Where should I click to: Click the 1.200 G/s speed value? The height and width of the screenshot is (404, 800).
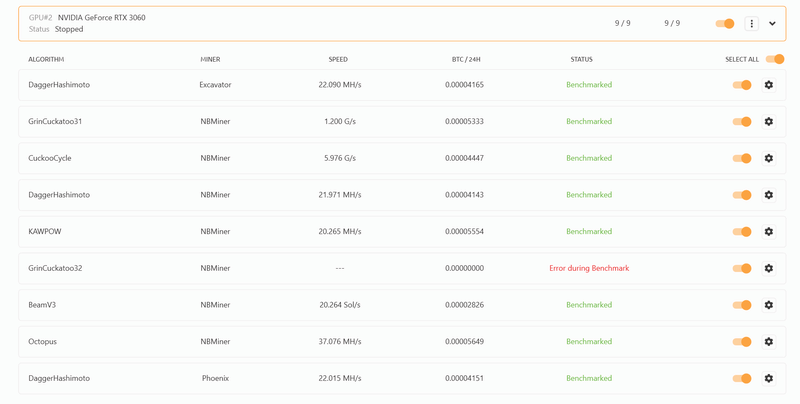(340, 121)
